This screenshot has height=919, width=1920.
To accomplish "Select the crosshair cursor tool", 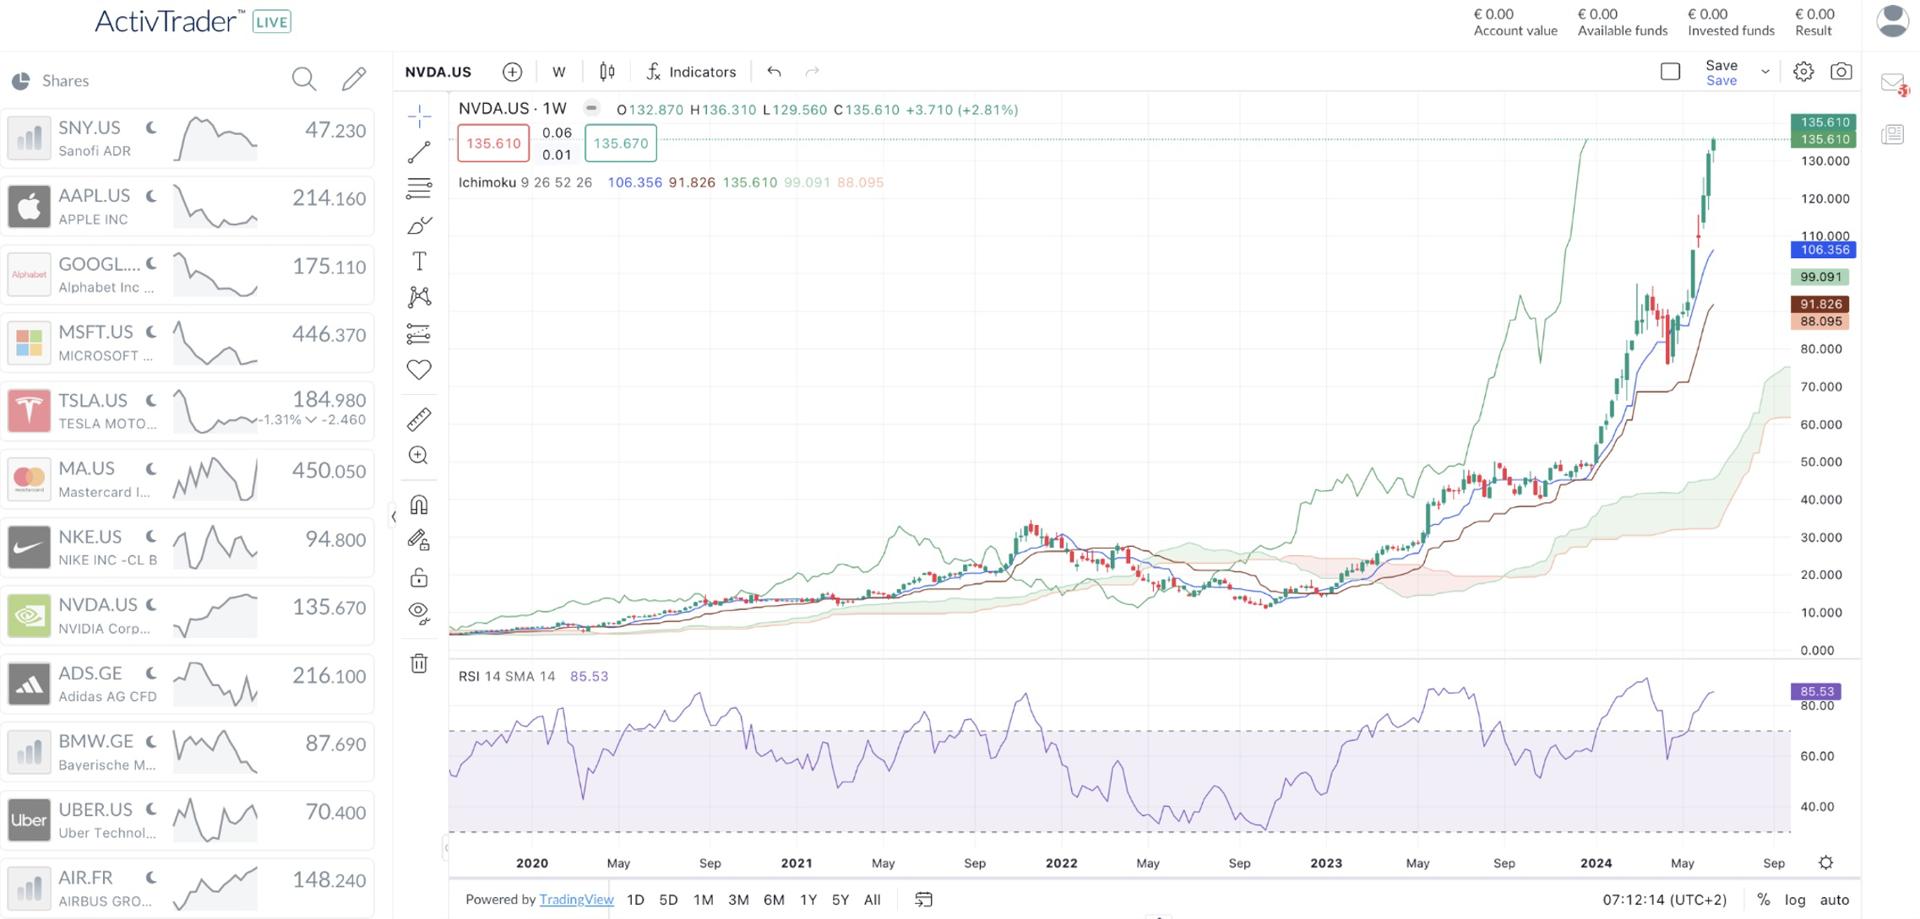I will (419, 116).
